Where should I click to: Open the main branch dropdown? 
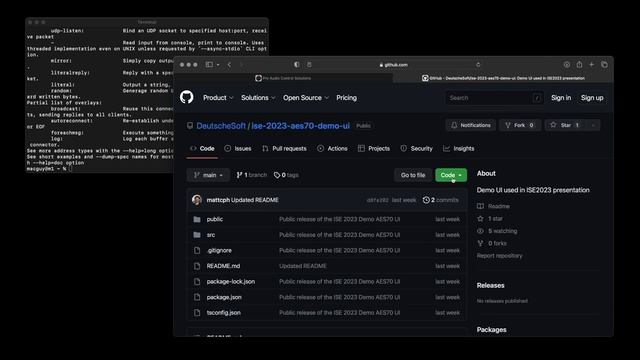click(208, 175)
